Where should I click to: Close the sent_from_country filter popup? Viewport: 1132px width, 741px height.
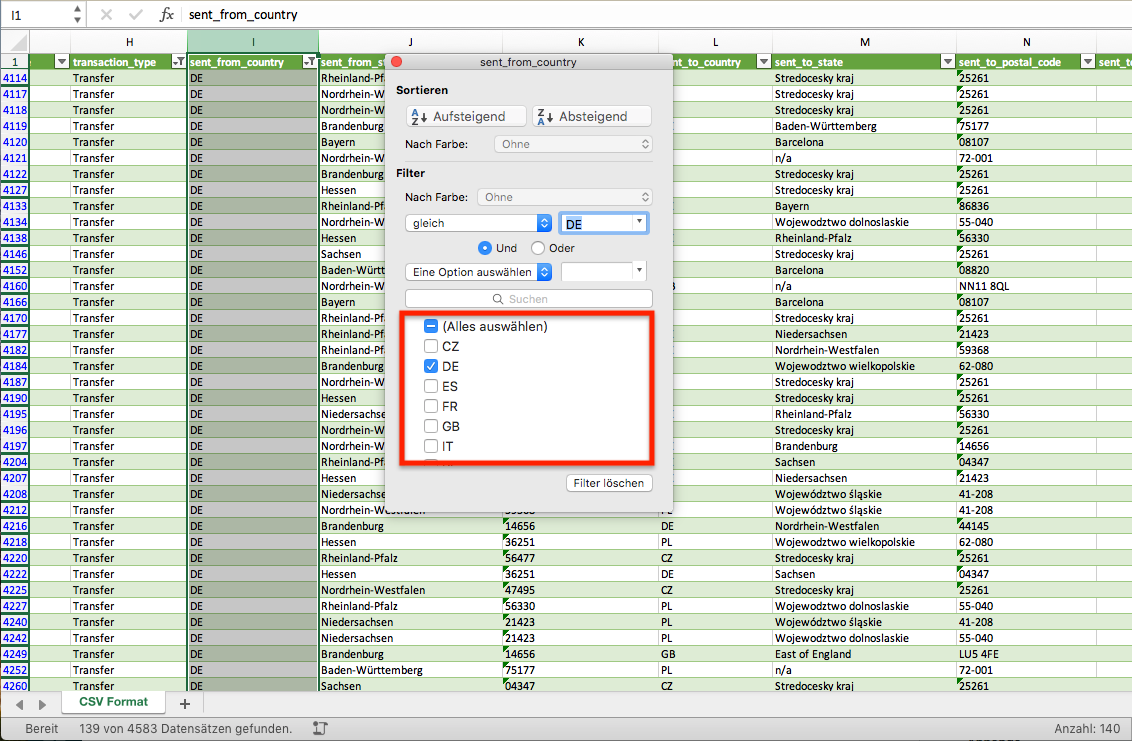coord(396,62)
